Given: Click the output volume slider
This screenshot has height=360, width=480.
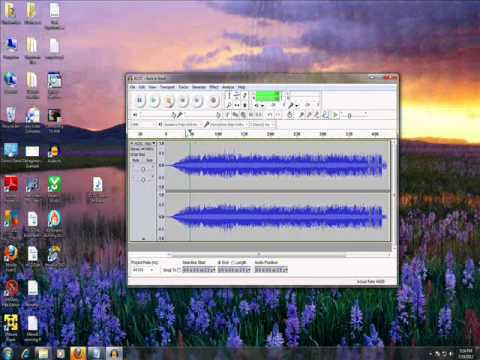Looking at the screenshot, I should pyautogui.click(x=157, y=115).
